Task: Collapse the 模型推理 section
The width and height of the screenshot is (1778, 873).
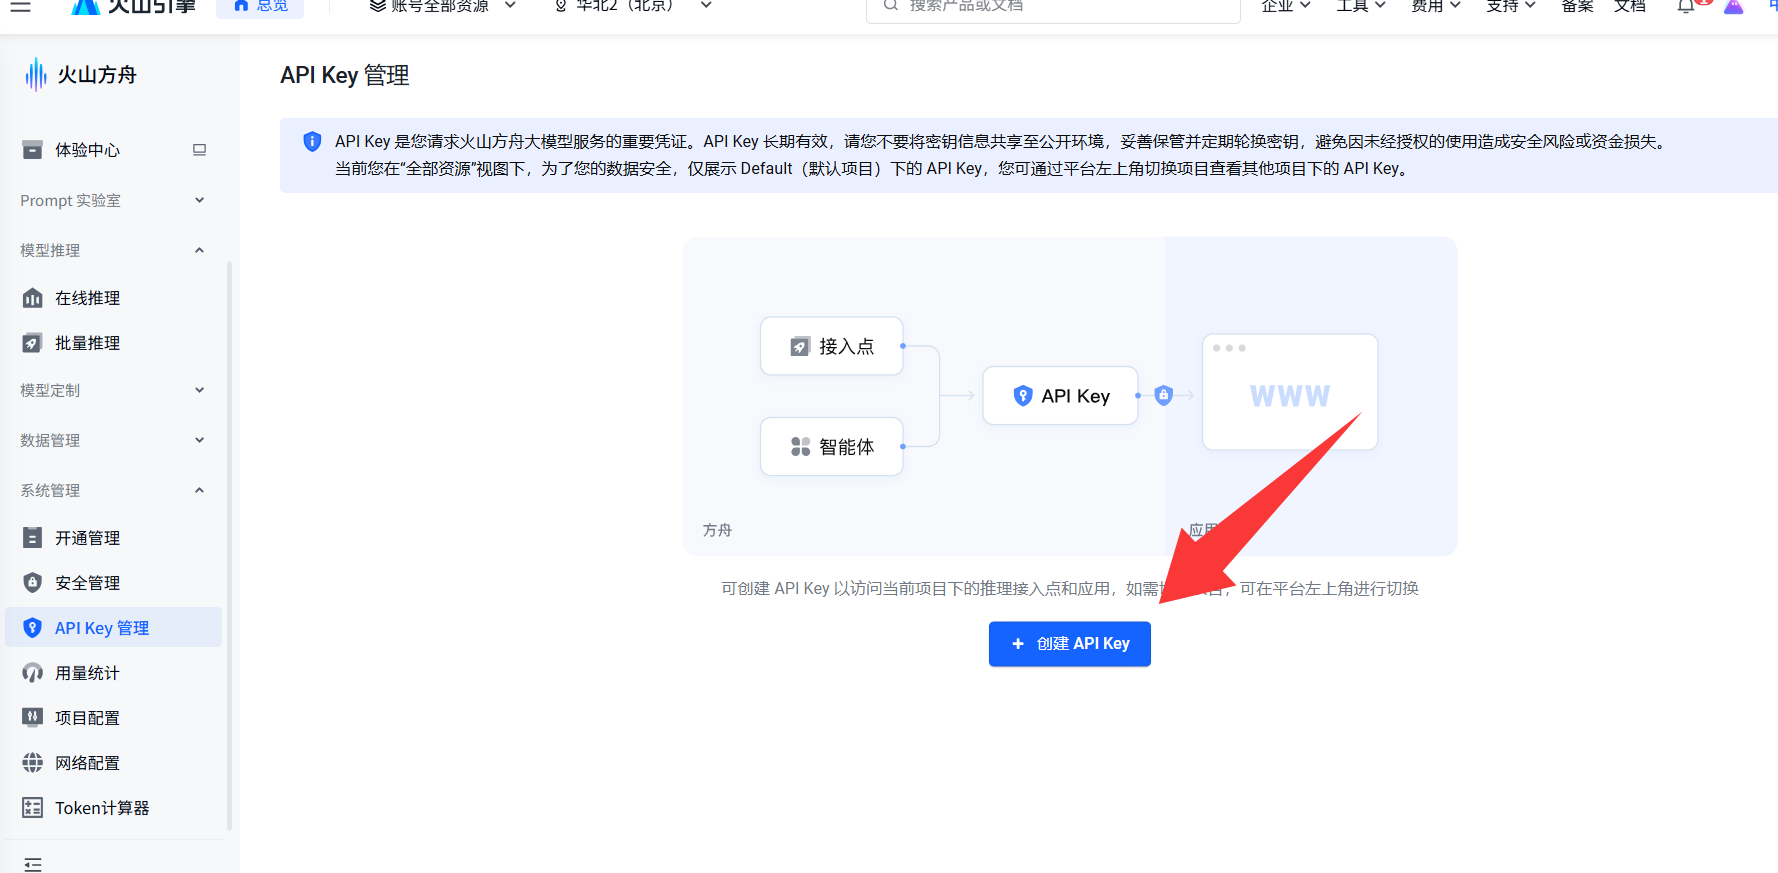Action: 112,251
